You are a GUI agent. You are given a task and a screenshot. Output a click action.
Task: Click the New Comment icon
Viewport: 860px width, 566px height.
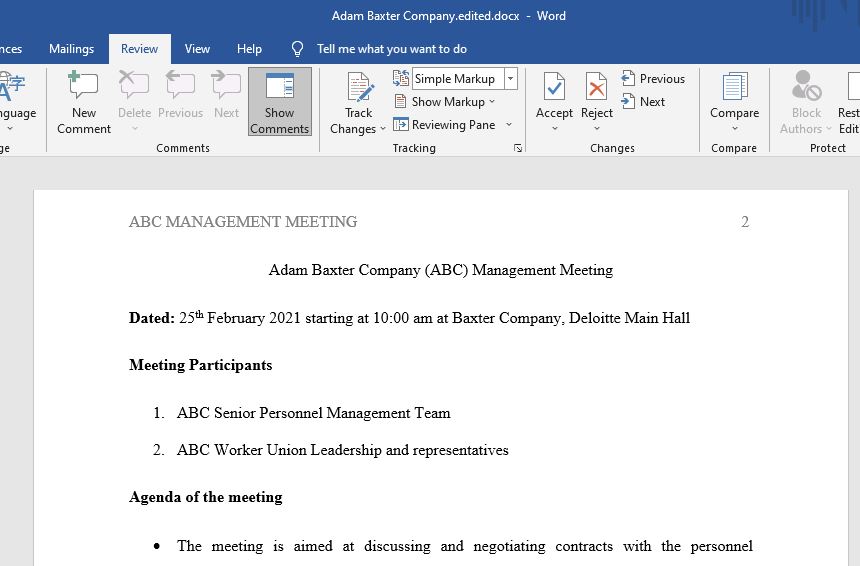pos(83,85)
